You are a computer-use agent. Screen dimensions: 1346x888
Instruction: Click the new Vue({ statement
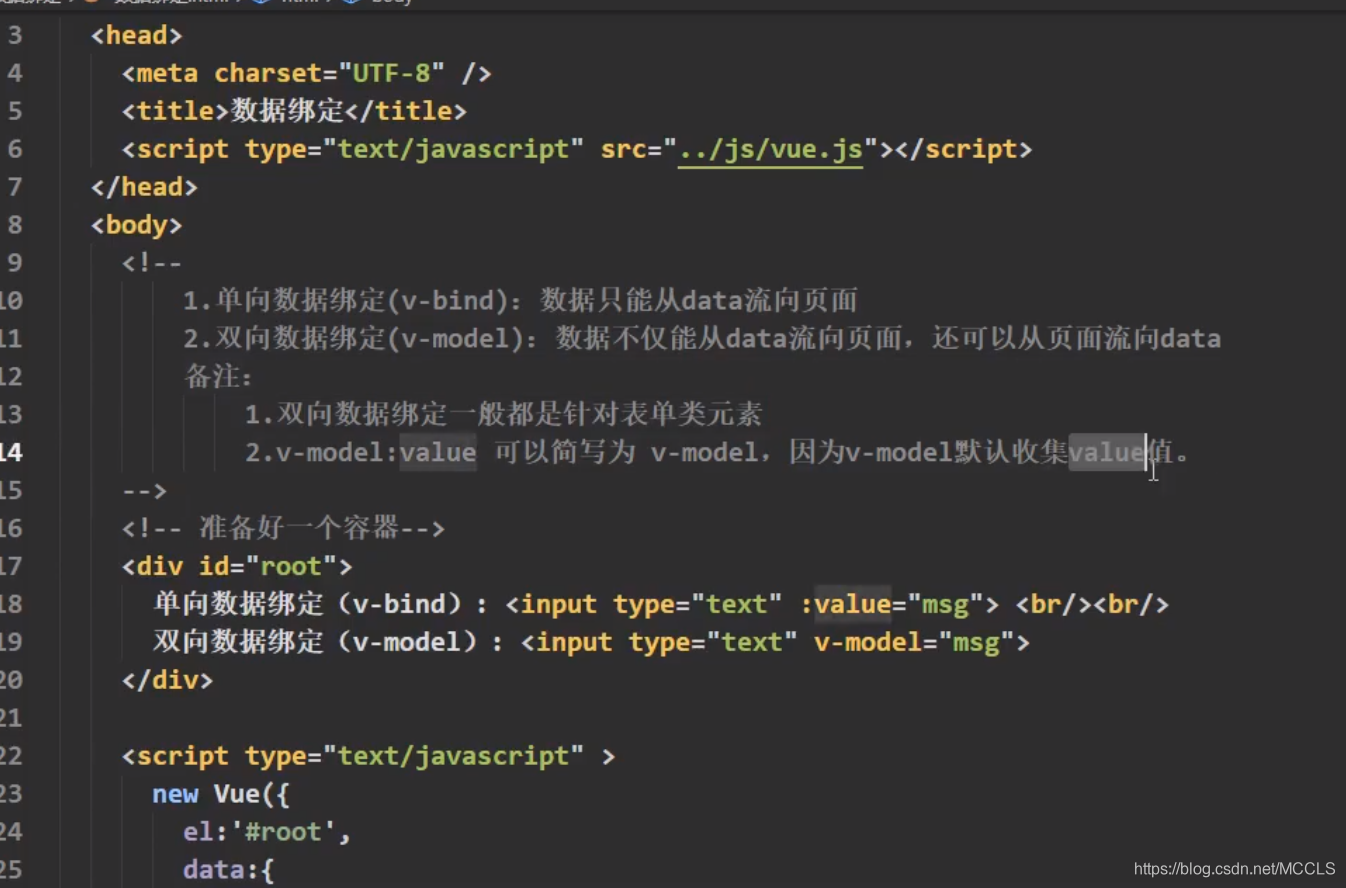point(221,794)
